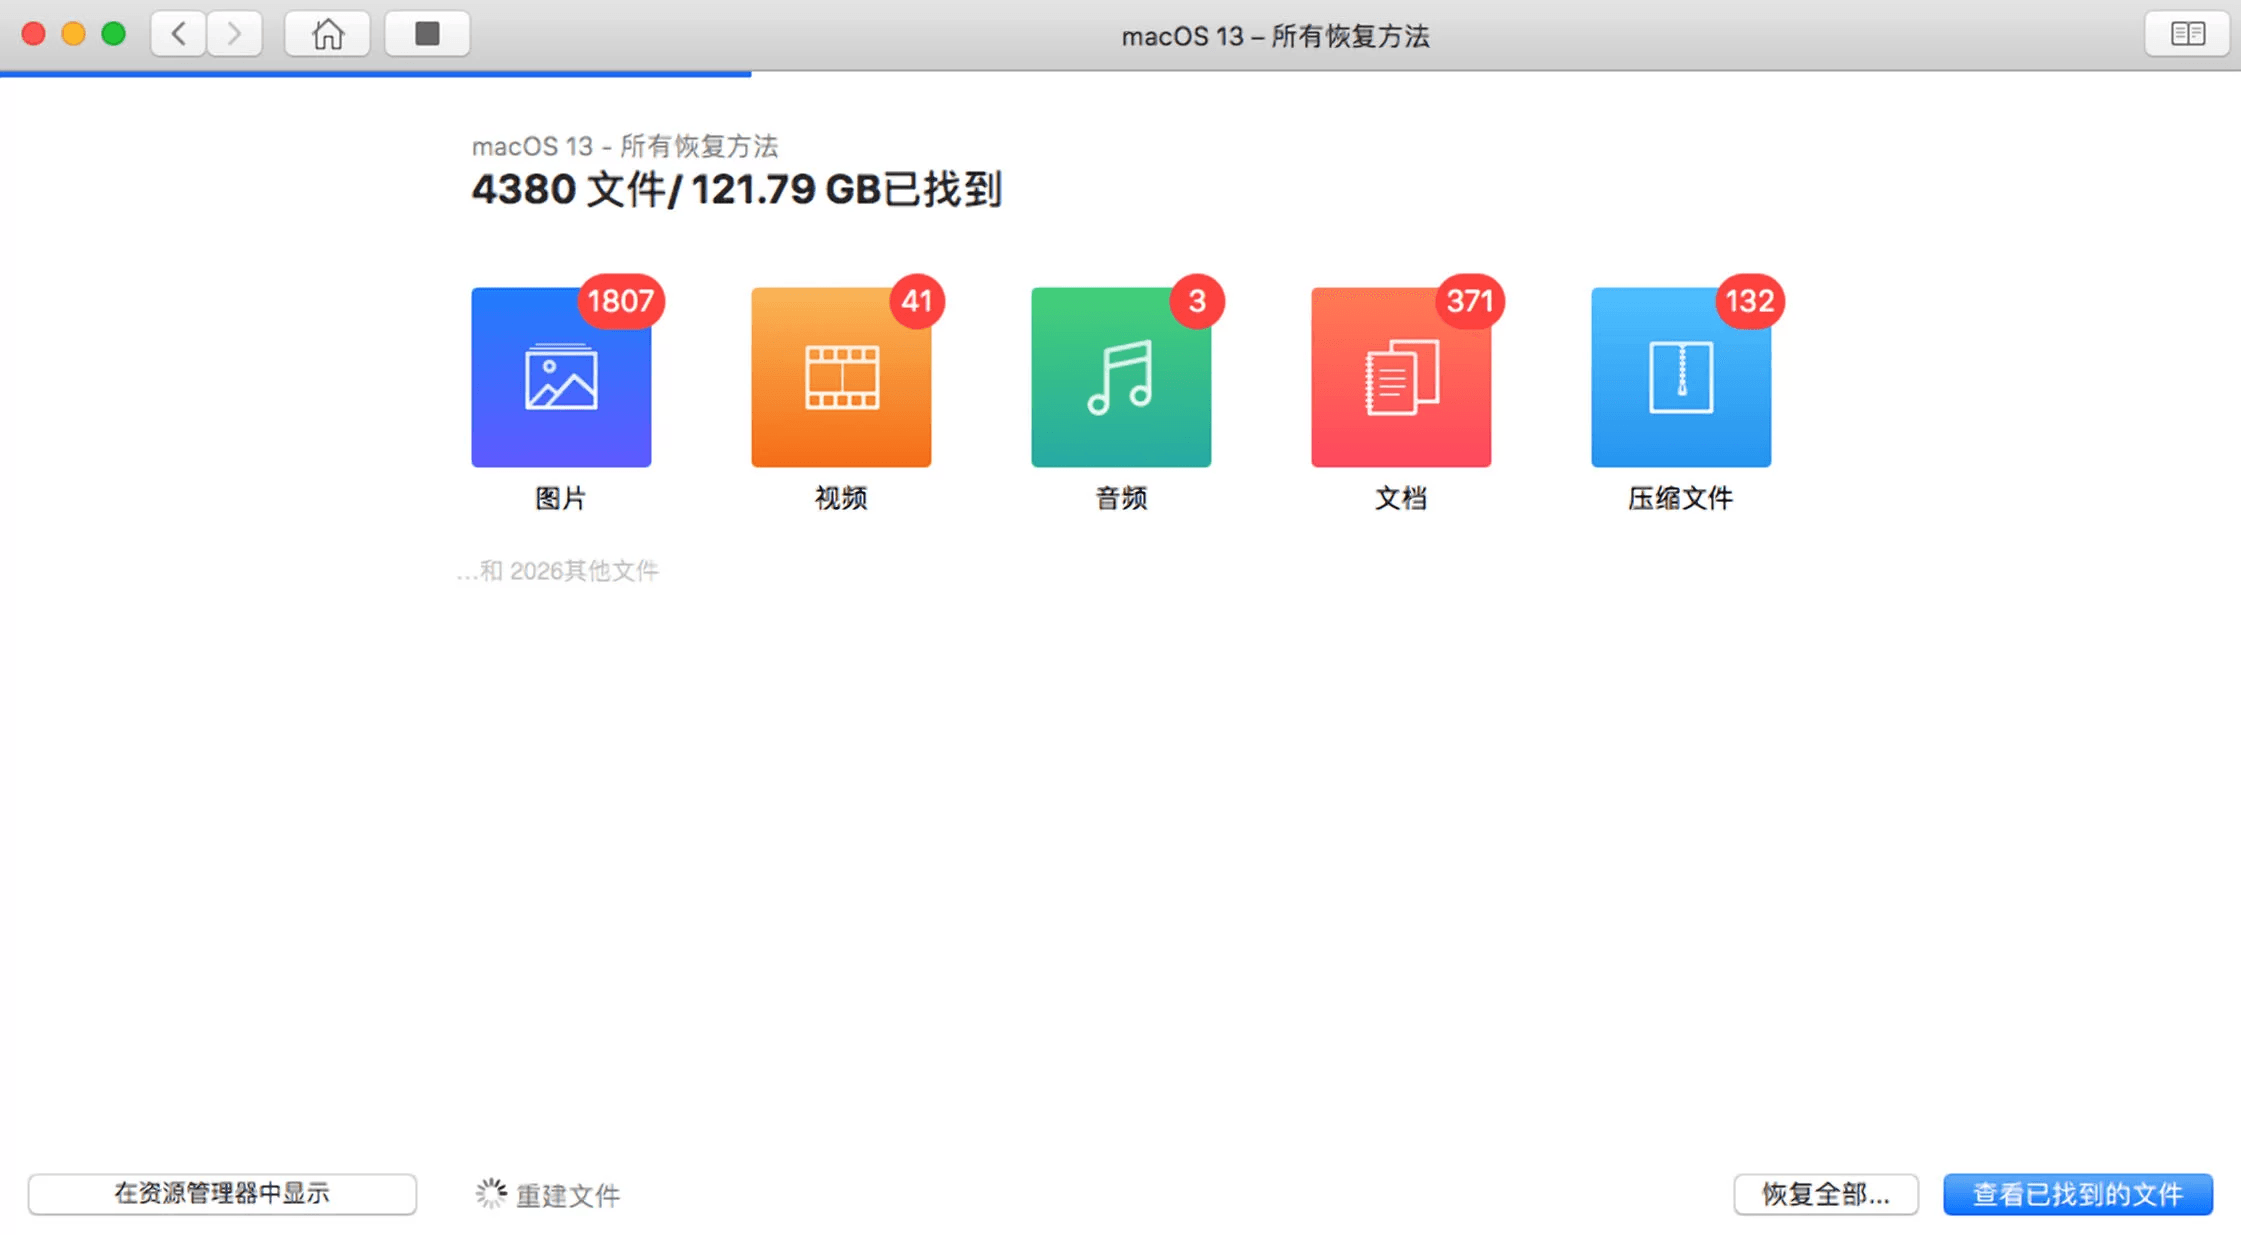
Task: Open the 图片 category to browse found images
Action: click(561, 377)
